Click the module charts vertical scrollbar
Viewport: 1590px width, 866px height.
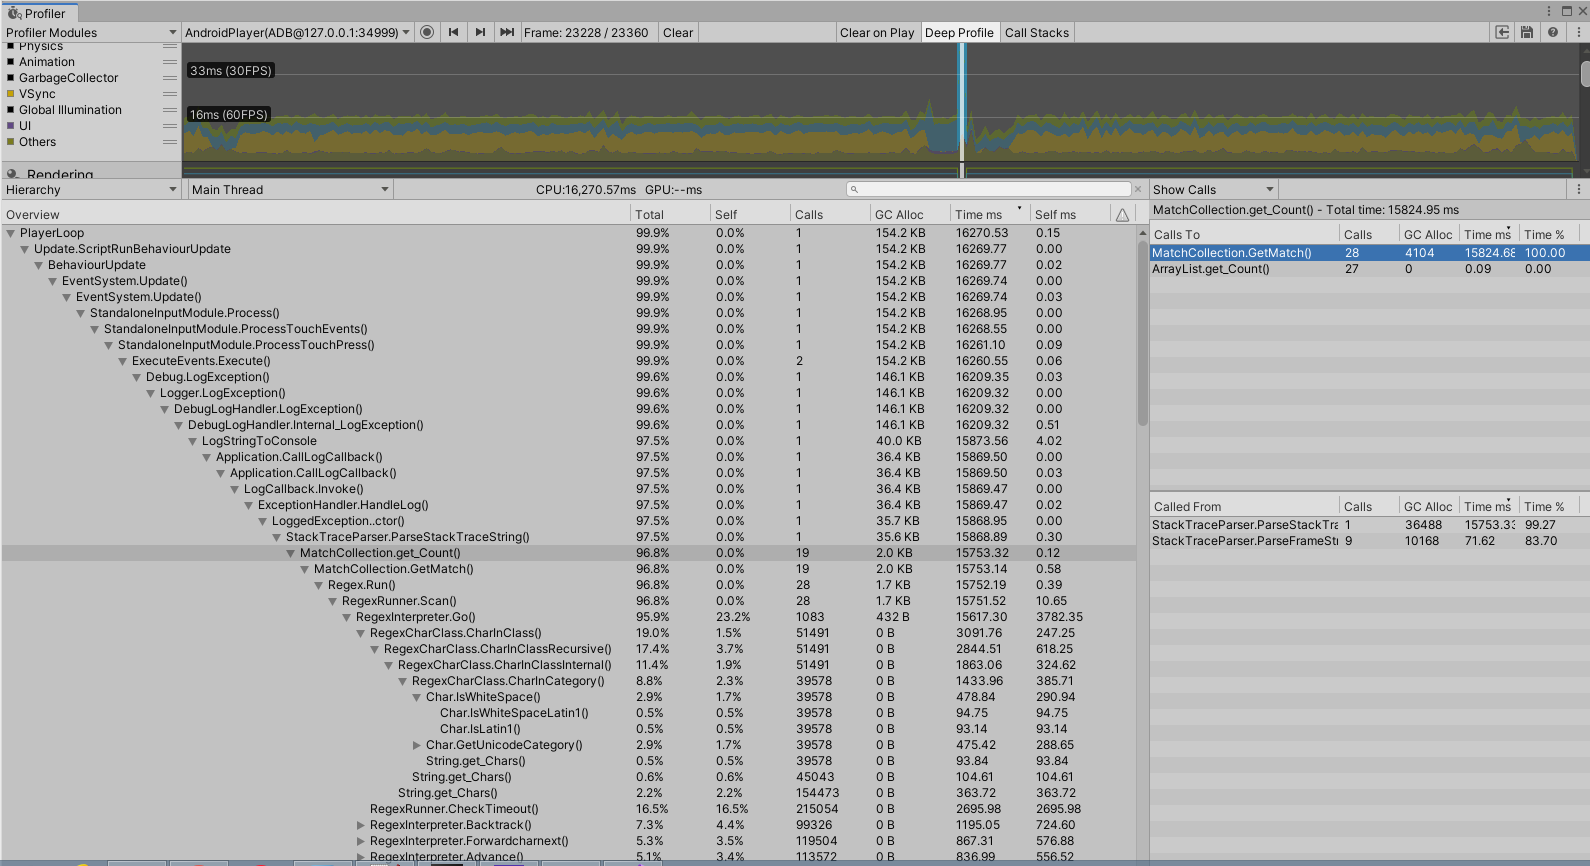tap(1585, 73)
